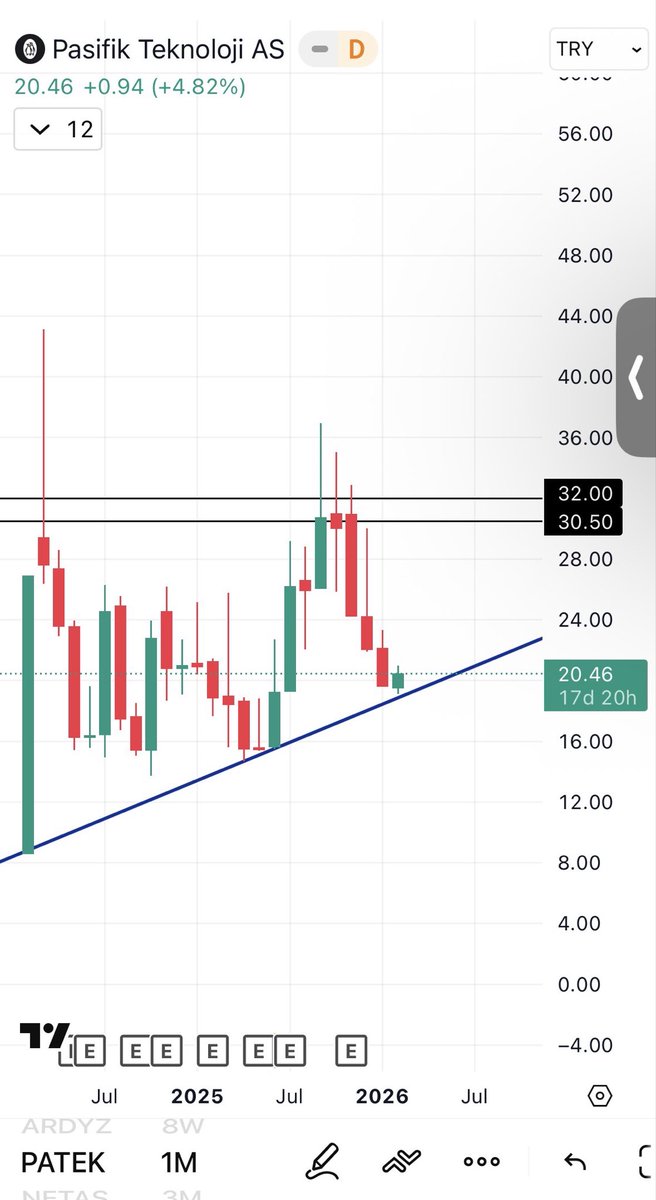Open the drawing tools pencil icon
The height and width of the screenshot is (1200, 656).
click(x=321, y=1161)
